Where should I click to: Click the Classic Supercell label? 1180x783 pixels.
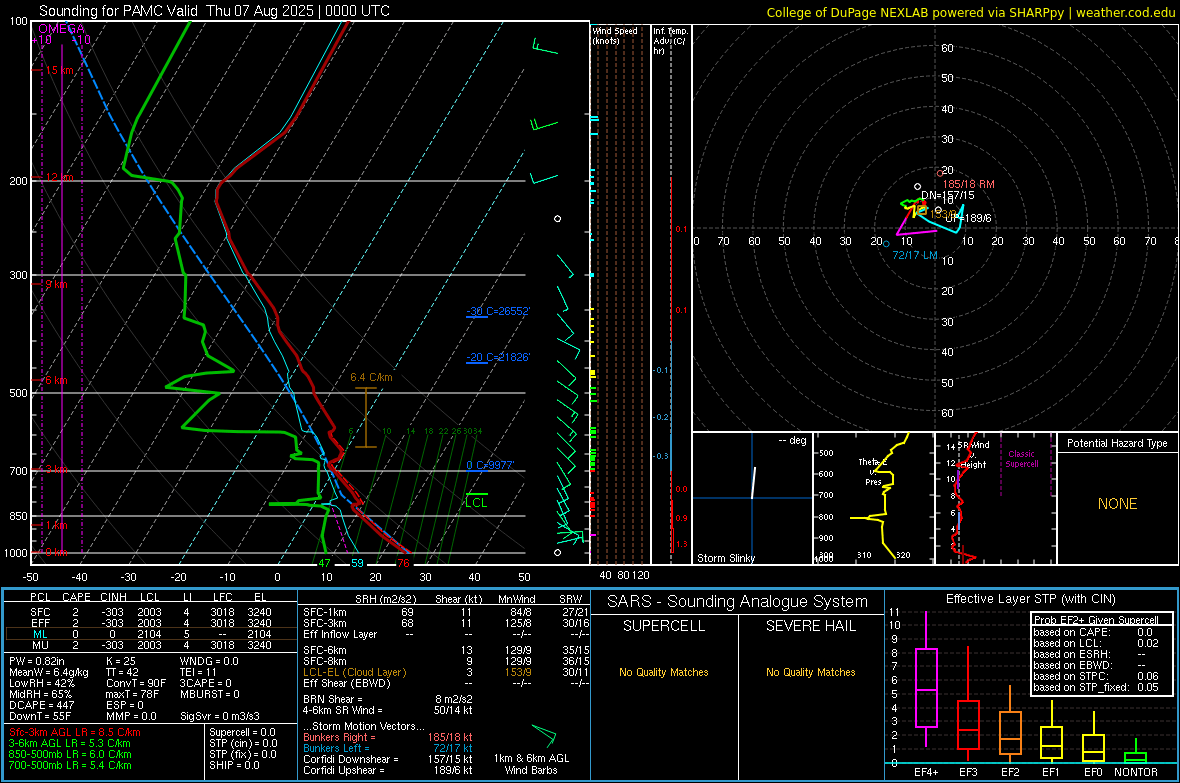coord(1022,459)
